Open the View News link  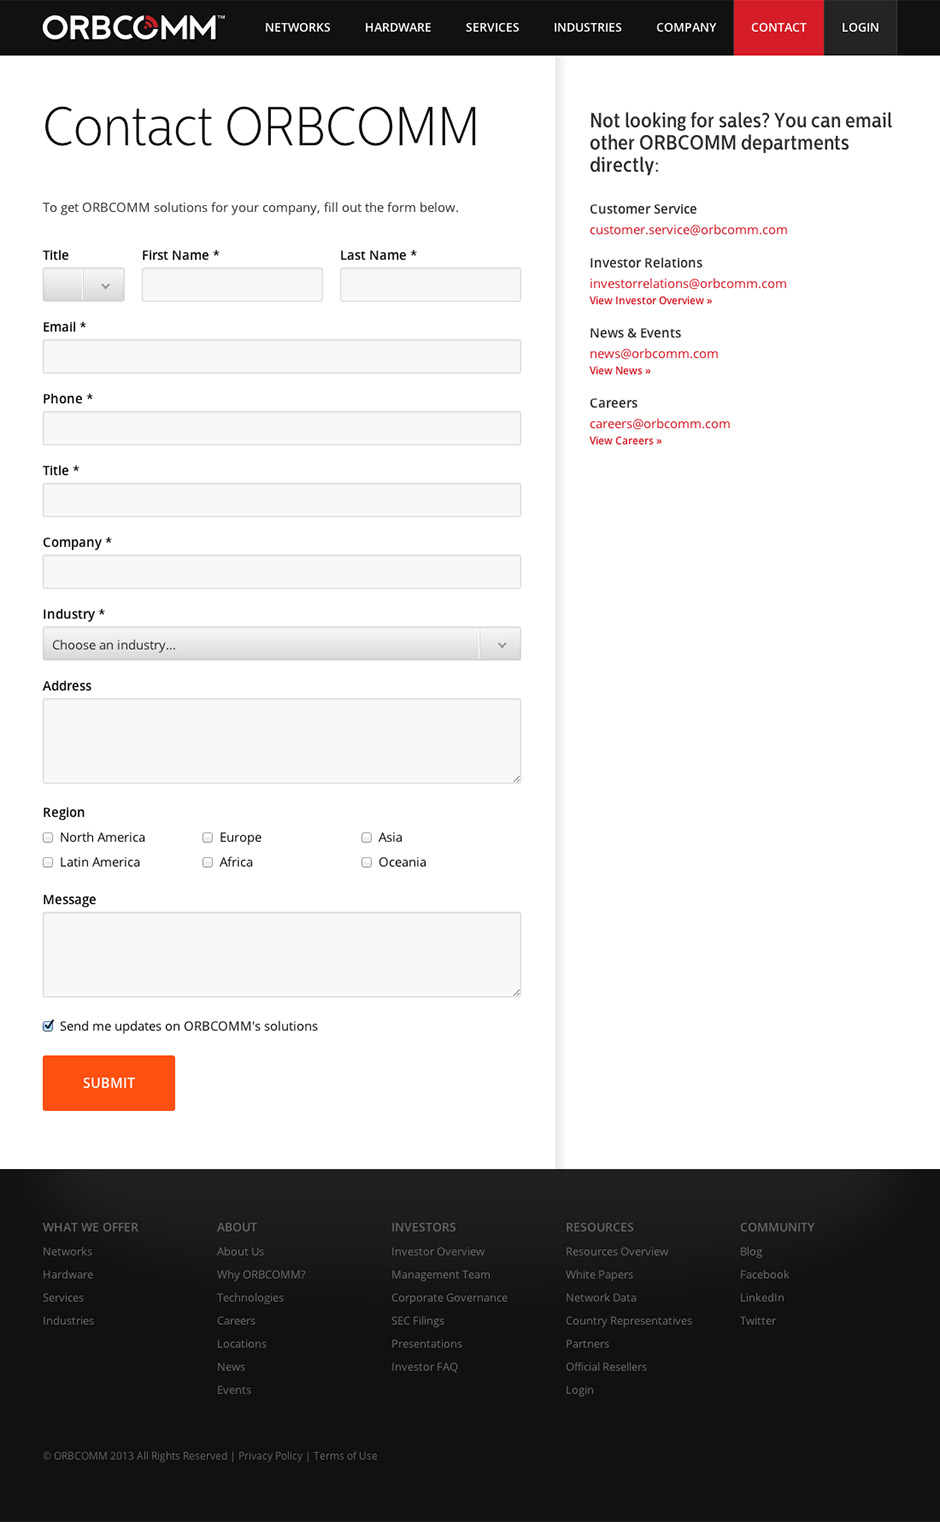click(x=620, y=371)
